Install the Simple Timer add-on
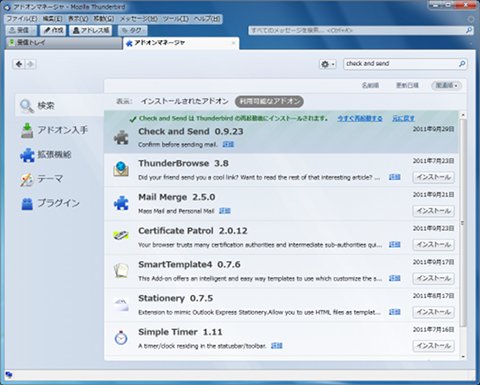The image size is (480, 385). pos(433,346)
